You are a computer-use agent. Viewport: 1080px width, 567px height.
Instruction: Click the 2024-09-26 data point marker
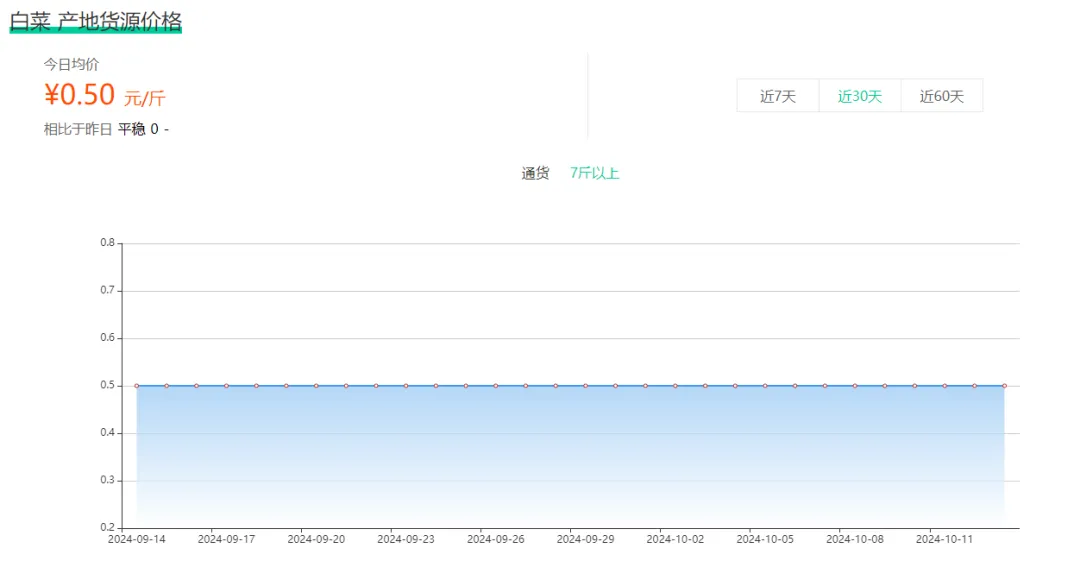495,385
